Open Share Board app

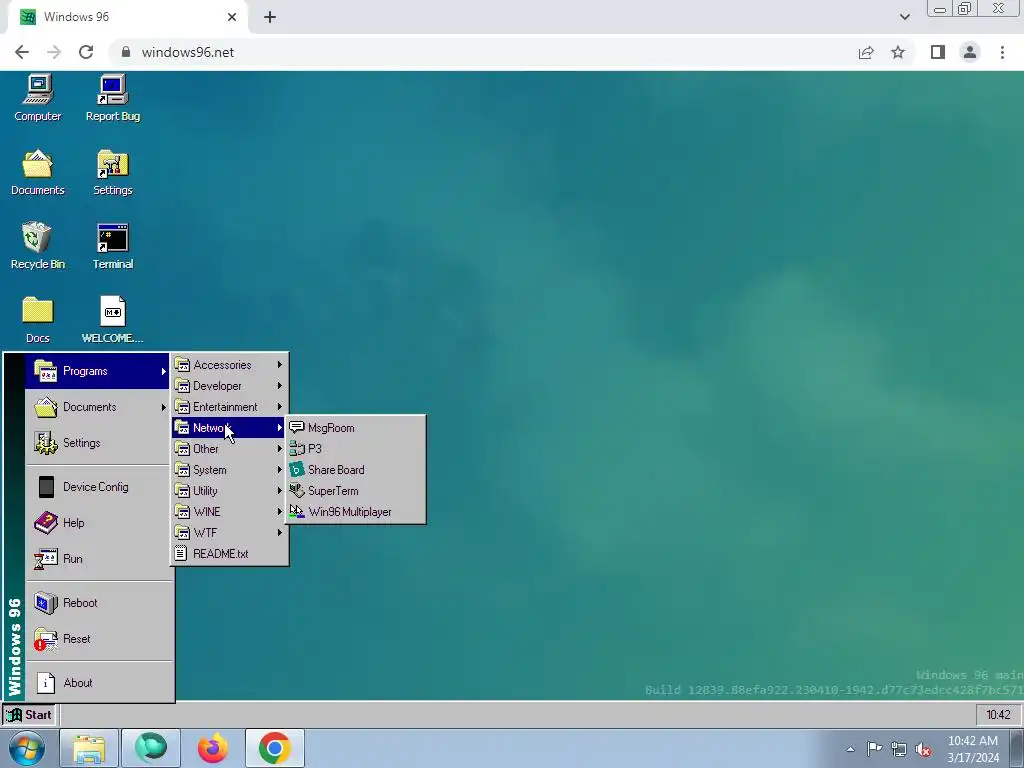click(356, 470)
